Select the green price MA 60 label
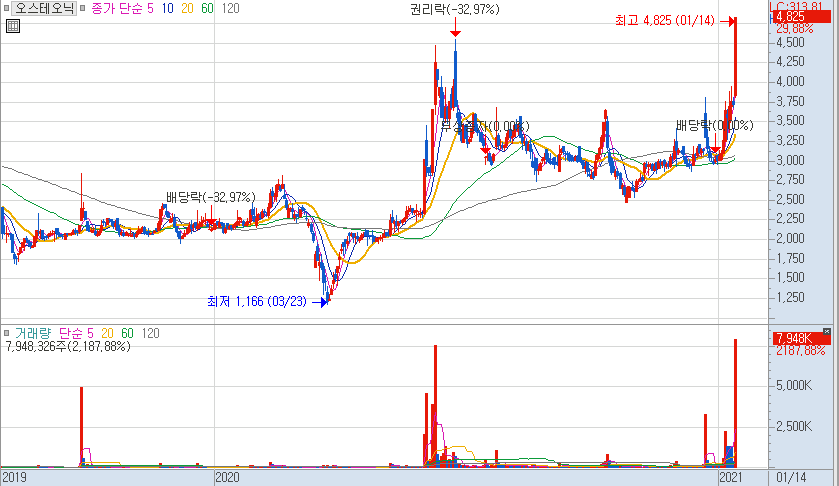Viewport: 839px width, 486px height. (x=207, y=8)
